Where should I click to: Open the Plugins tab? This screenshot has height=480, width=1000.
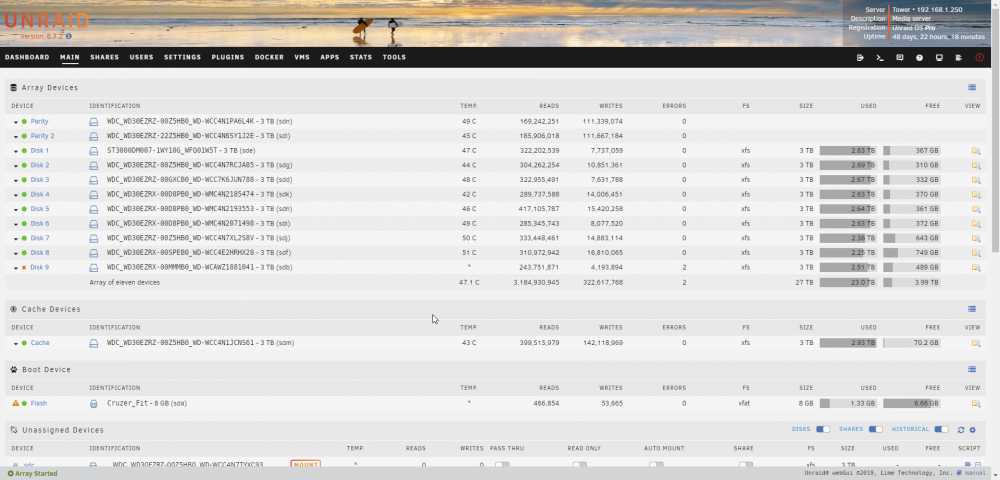pos(228,57)
